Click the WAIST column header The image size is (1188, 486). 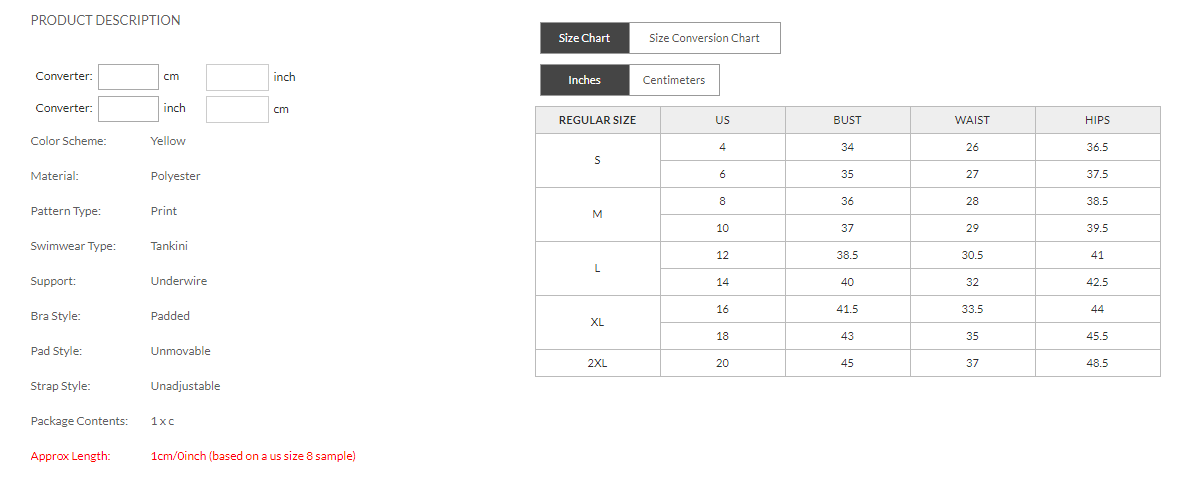972,120
